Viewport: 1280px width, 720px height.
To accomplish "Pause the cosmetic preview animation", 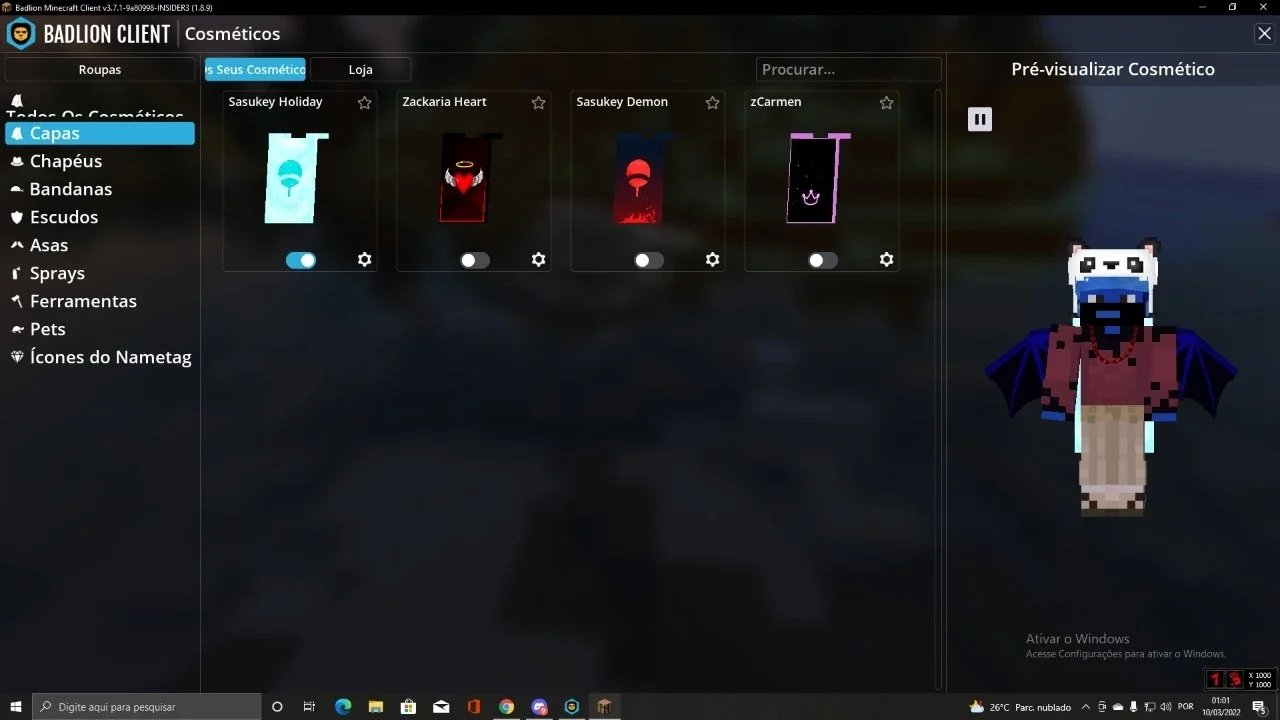I will 980,120.
